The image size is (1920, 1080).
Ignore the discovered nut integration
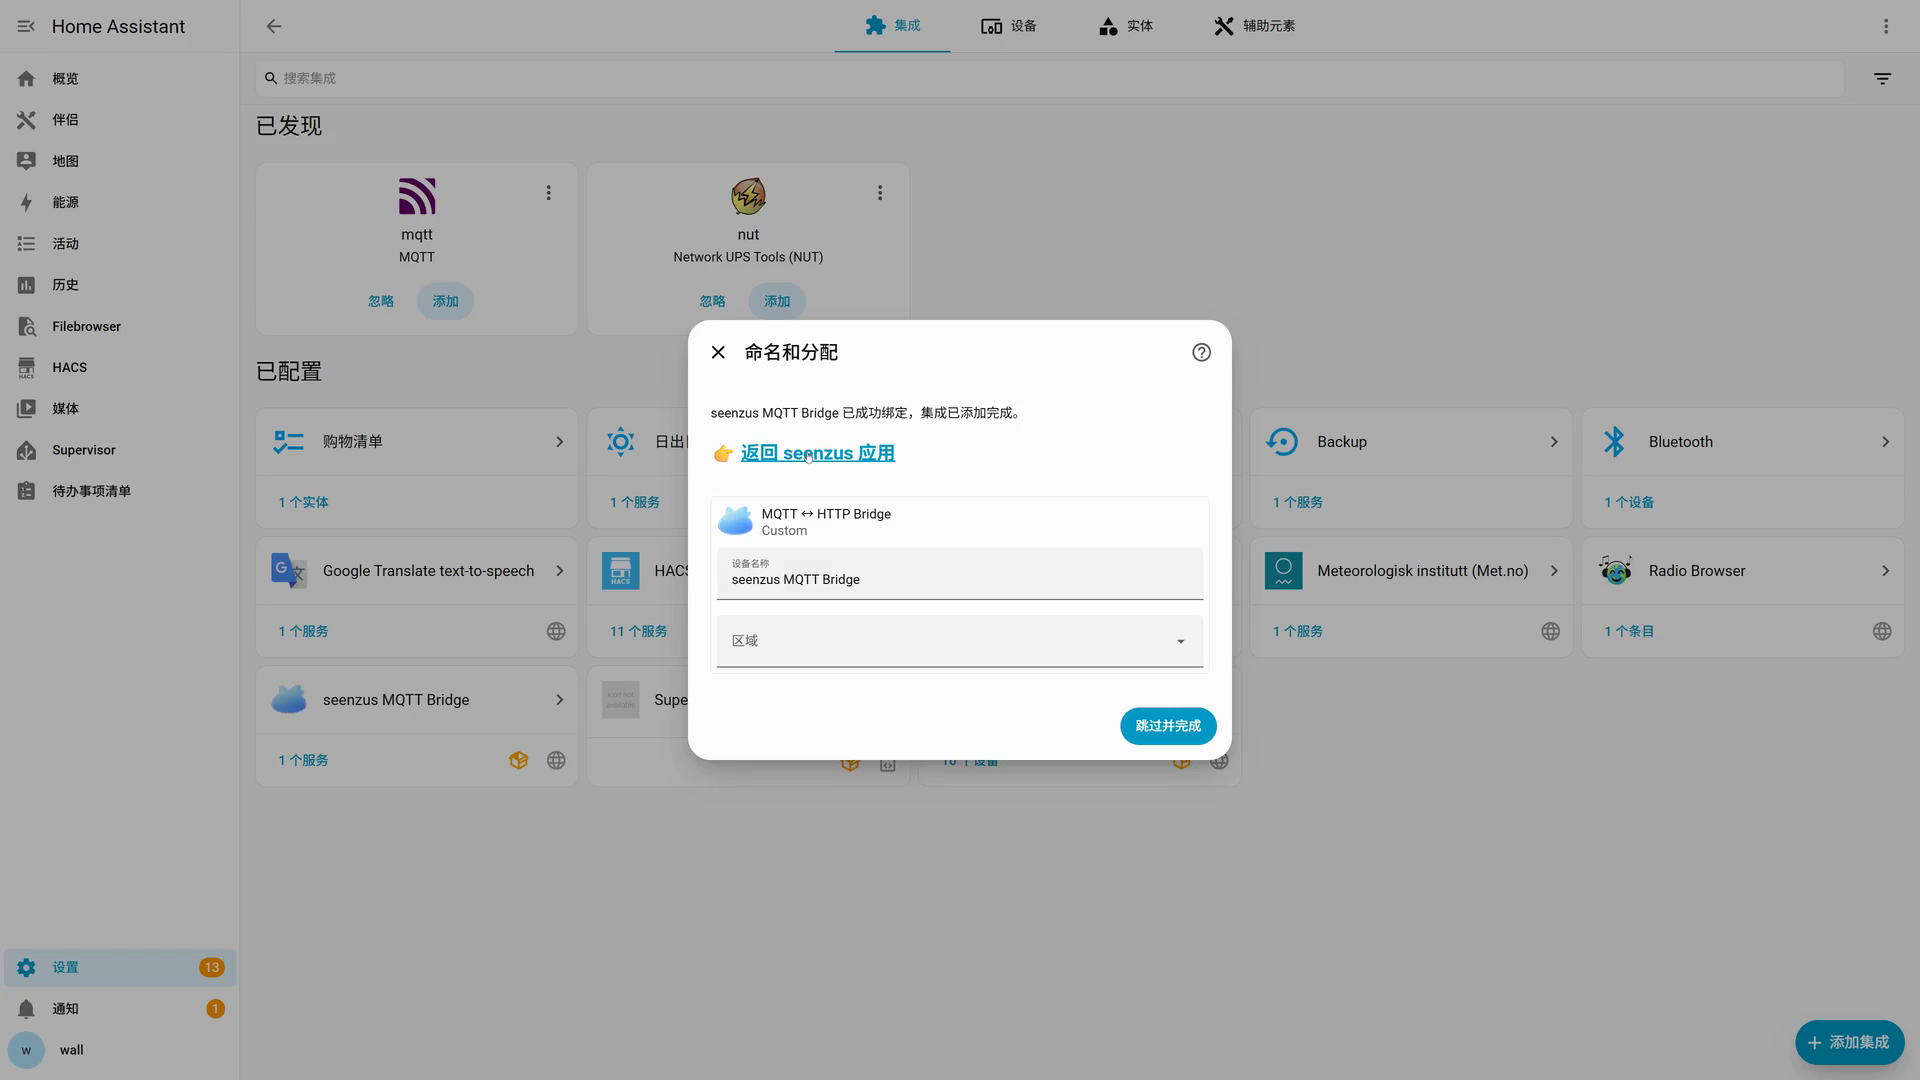click(712, 301)
